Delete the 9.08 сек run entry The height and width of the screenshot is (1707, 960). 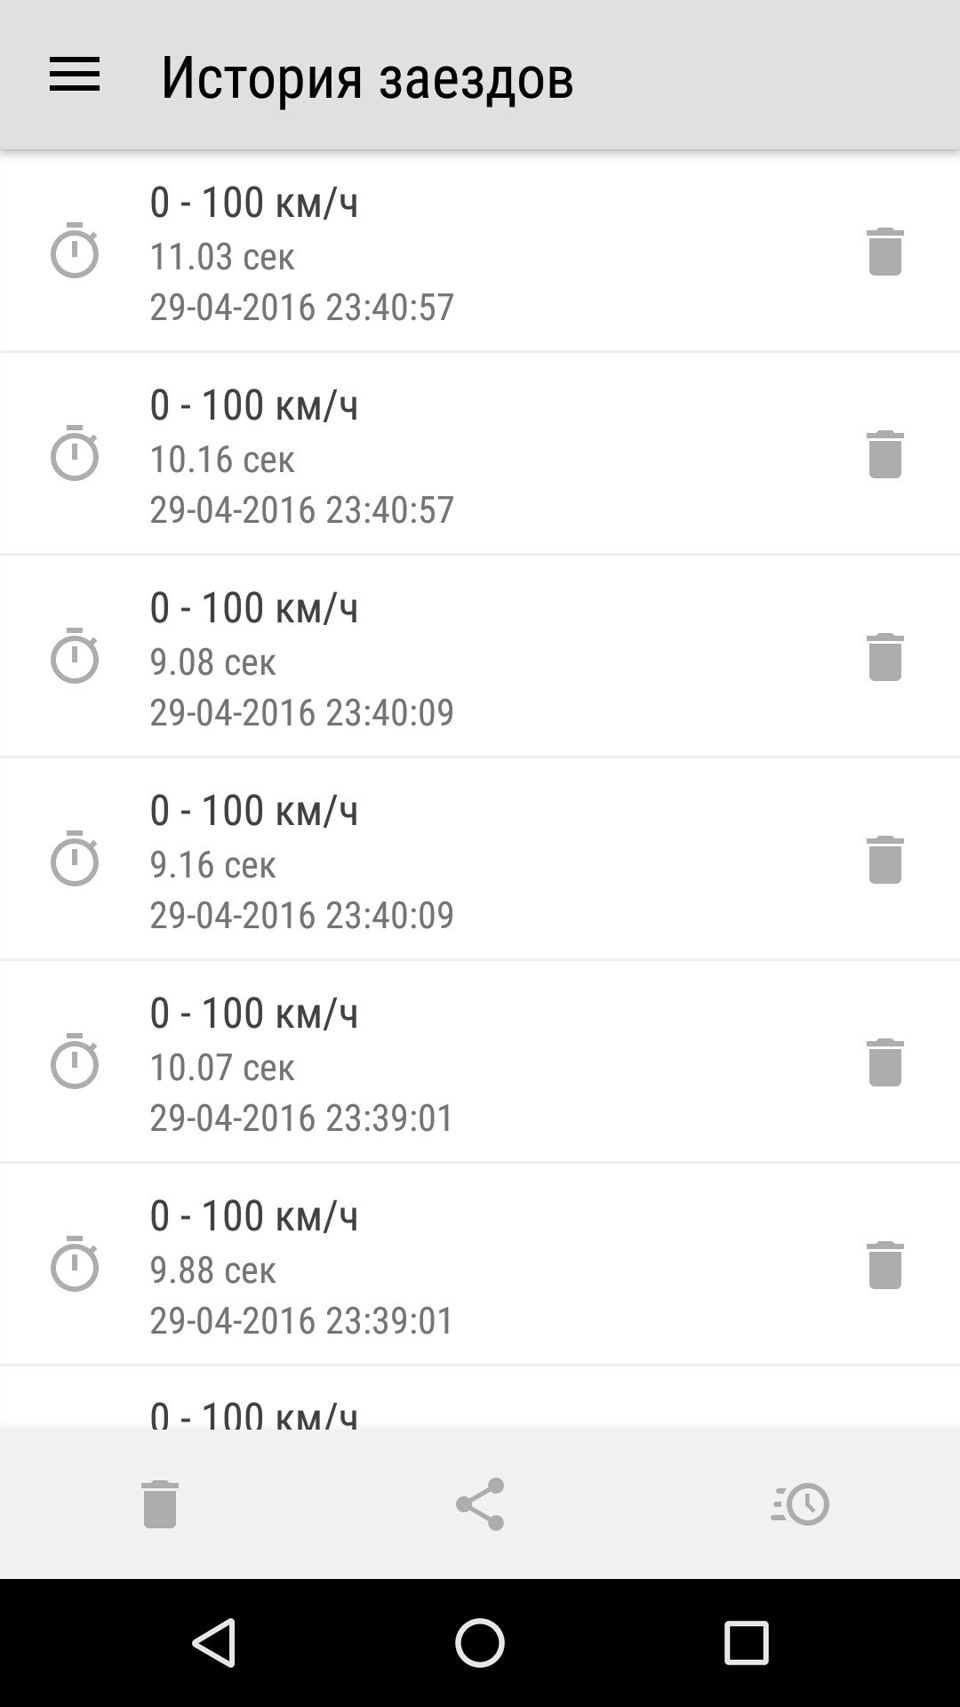[x=884, y=657]
